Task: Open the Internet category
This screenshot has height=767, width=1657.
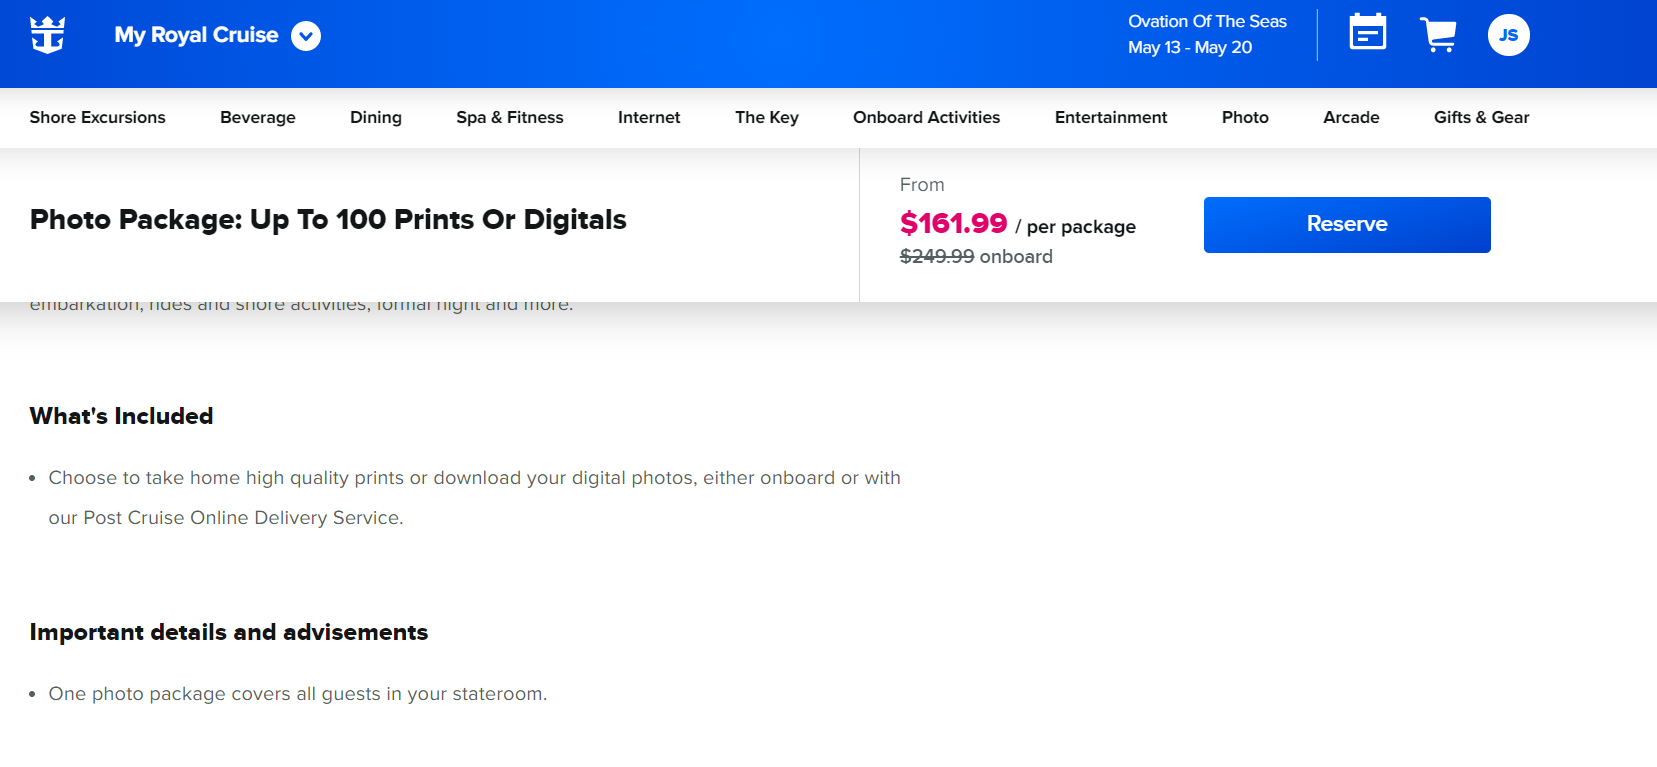Action: [x=649, y=117]
